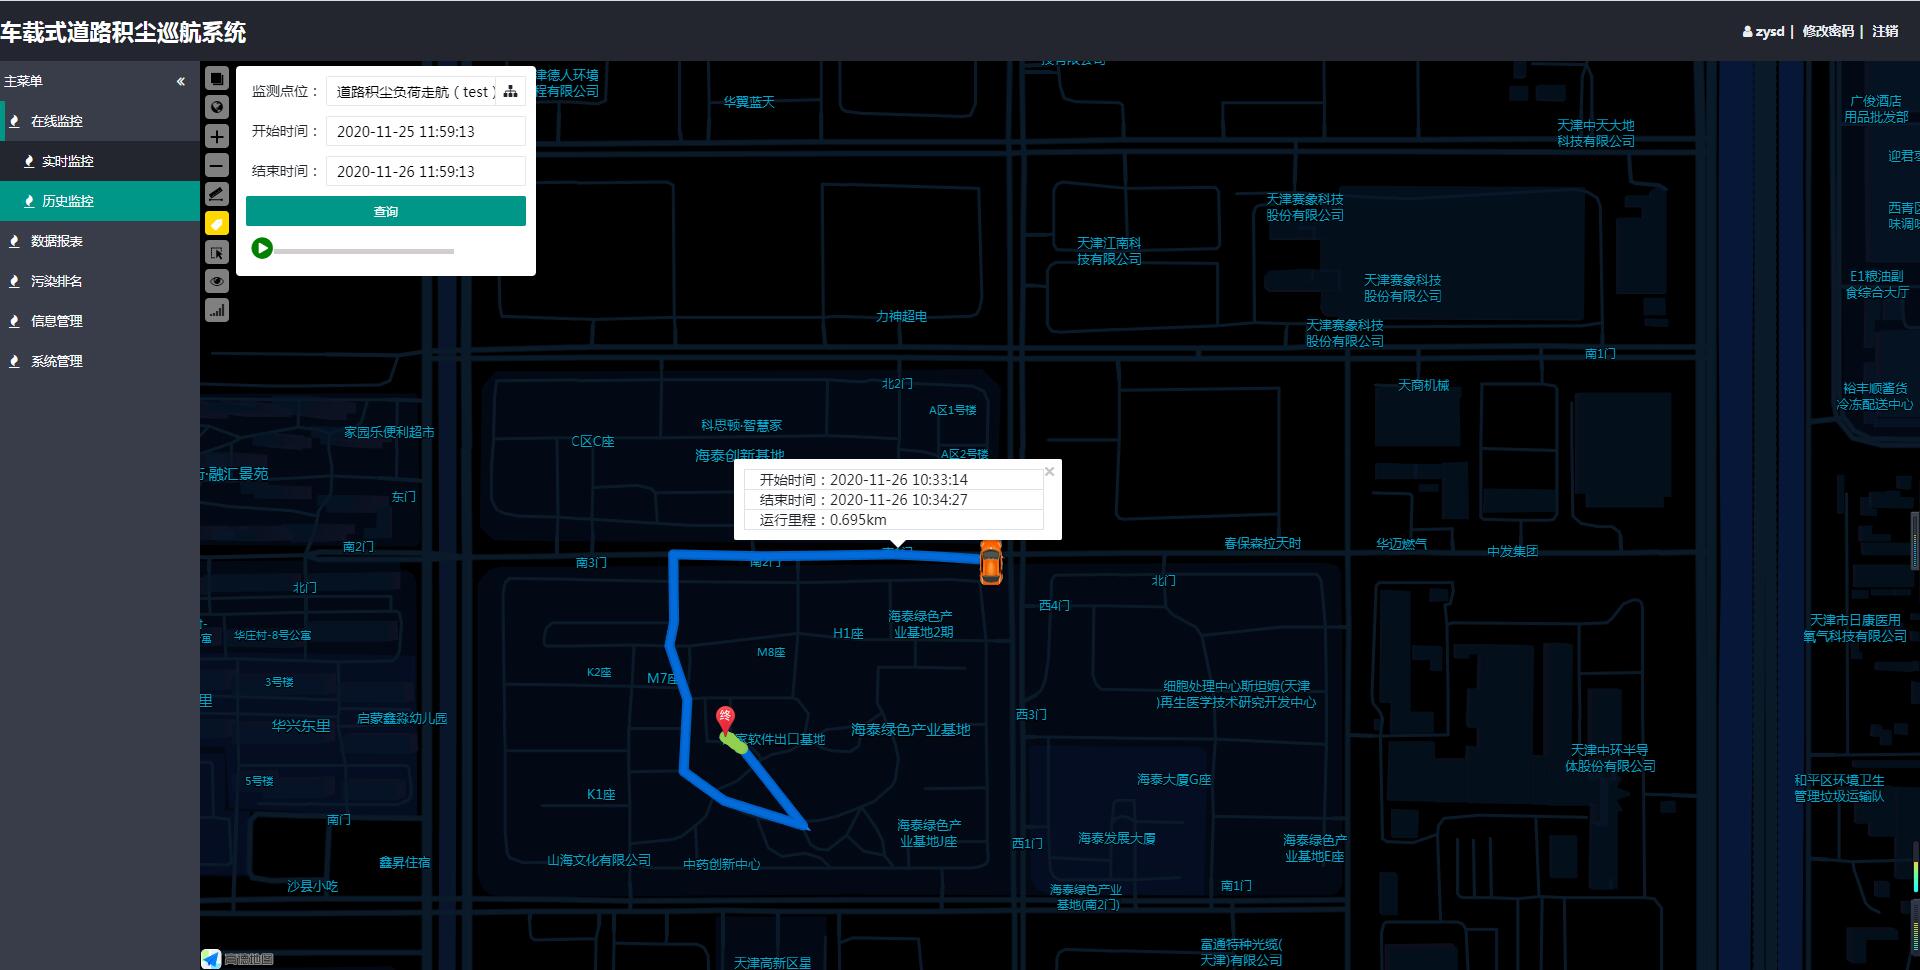Open the monitoring point tree selector
Viewport: 1920px width, 970px height.
[511, 91]
